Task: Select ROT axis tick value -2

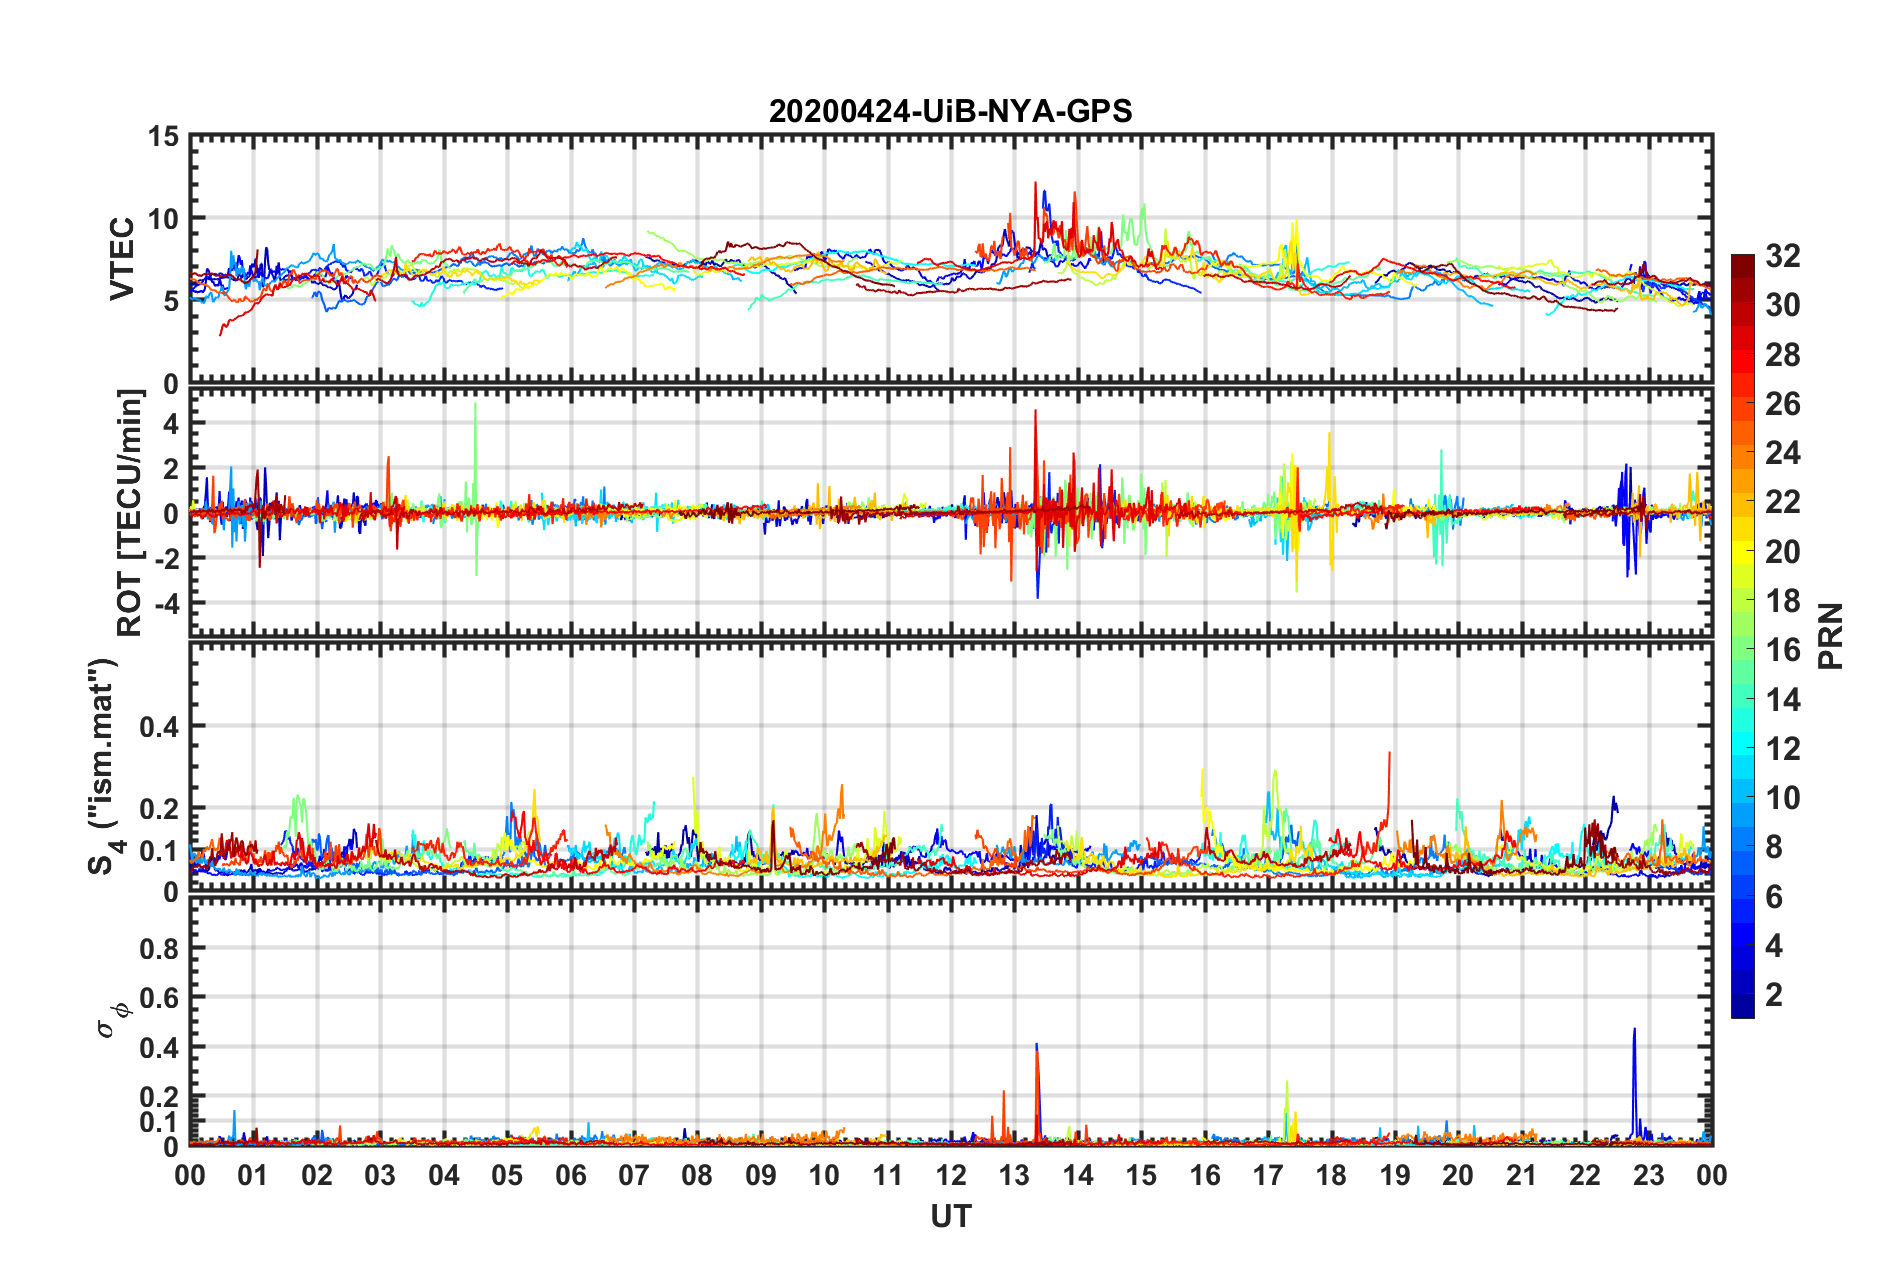Action: point(166,559)
